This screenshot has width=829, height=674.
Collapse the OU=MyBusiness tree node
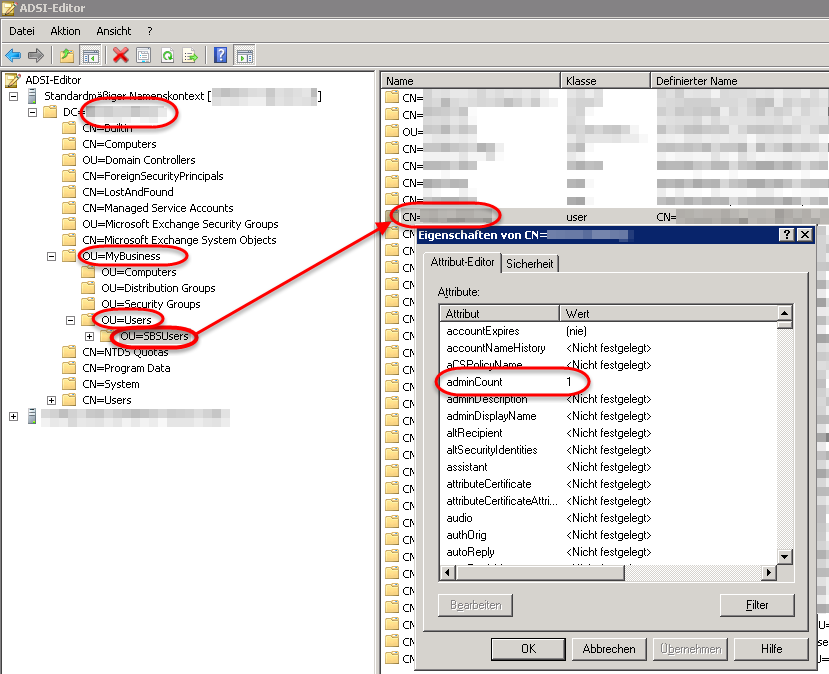click(x=52, y=256)
